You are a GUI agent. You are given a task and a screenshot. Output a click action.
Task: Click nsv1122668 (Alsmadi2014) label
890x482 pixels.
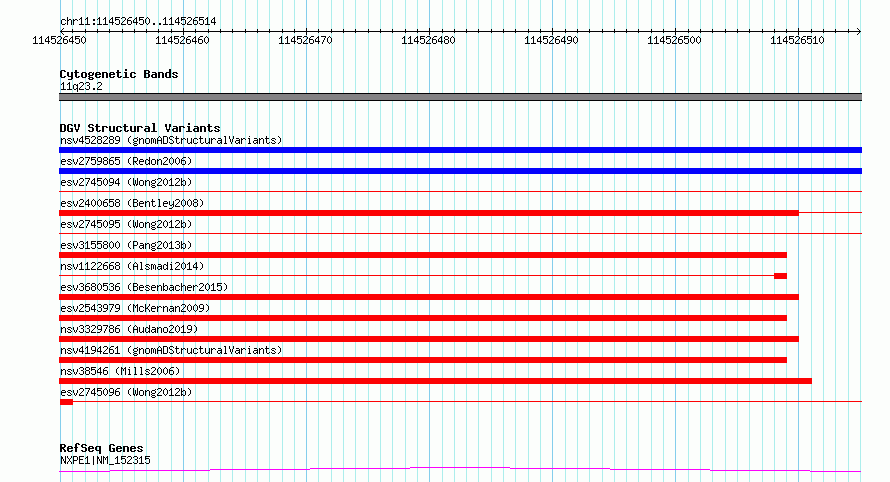pos(132,266)
